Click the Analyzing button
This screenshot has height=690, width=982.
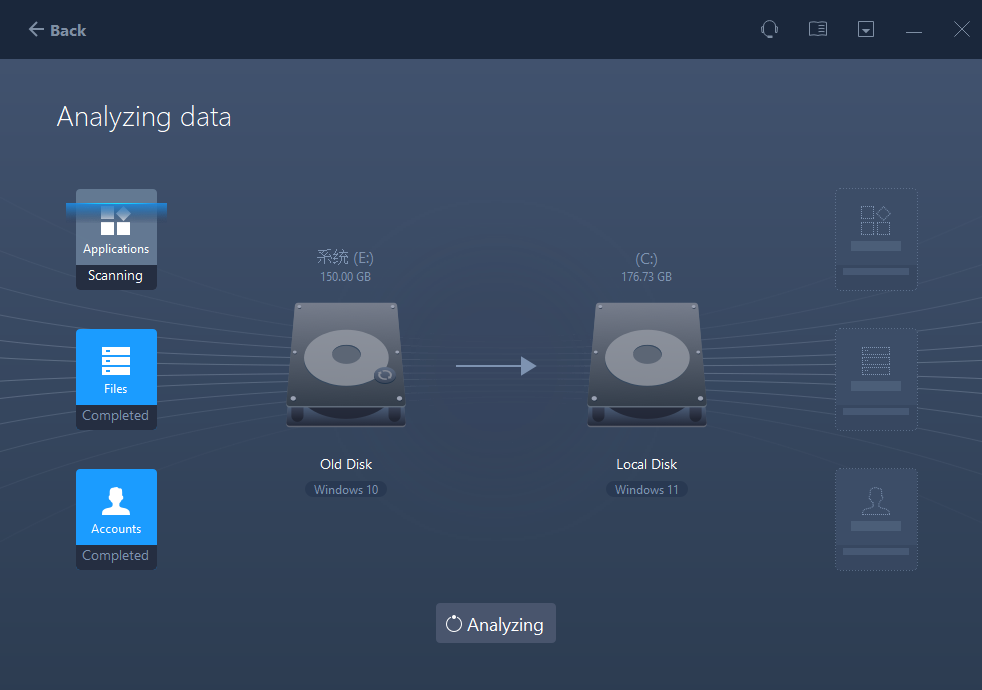tap(495, 623)
